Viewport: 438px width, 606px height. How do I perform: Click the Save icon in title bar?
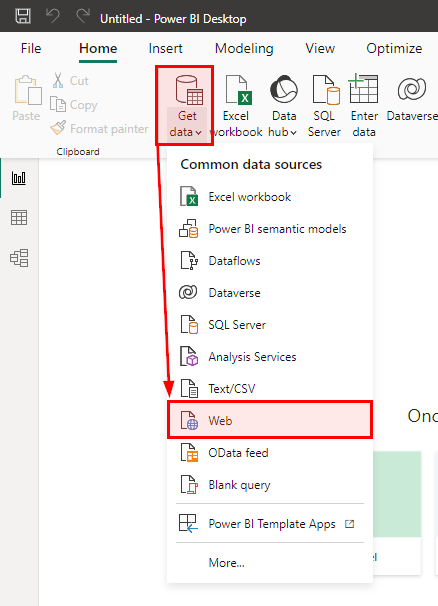[x=23, y=16]
